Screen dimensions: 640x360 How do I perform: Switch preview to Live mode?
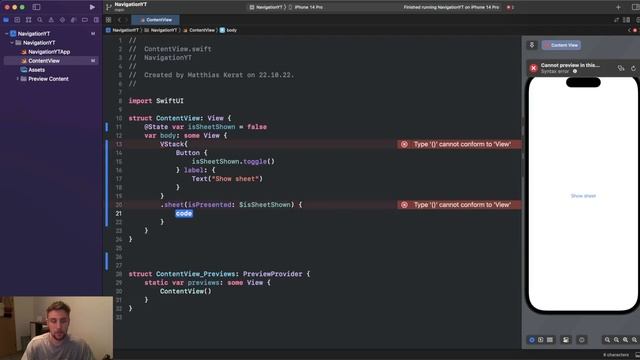531,340
